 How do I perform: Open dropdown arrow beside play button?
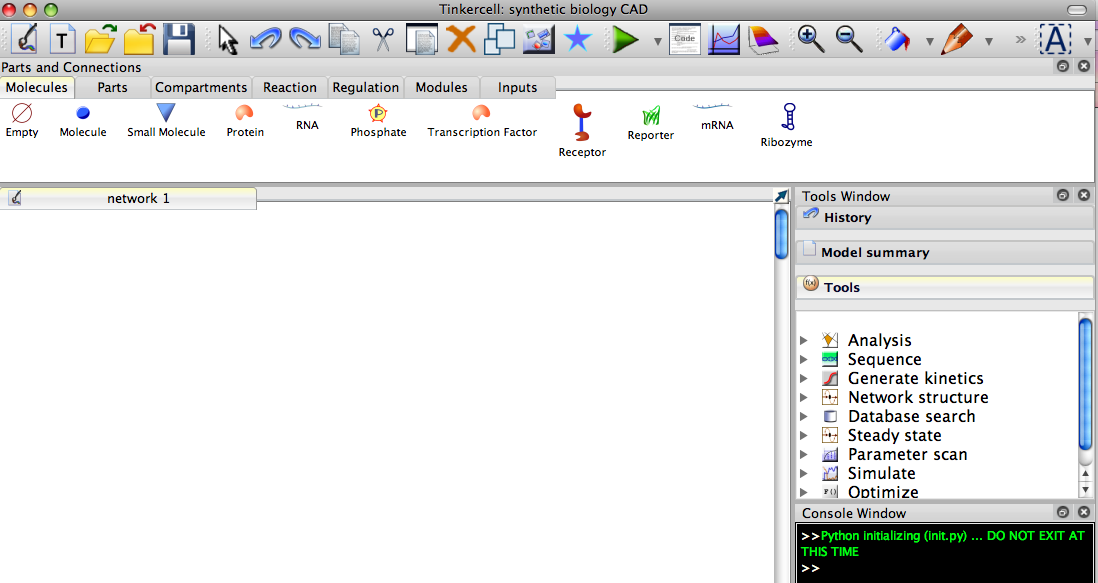tap(657, 42)
